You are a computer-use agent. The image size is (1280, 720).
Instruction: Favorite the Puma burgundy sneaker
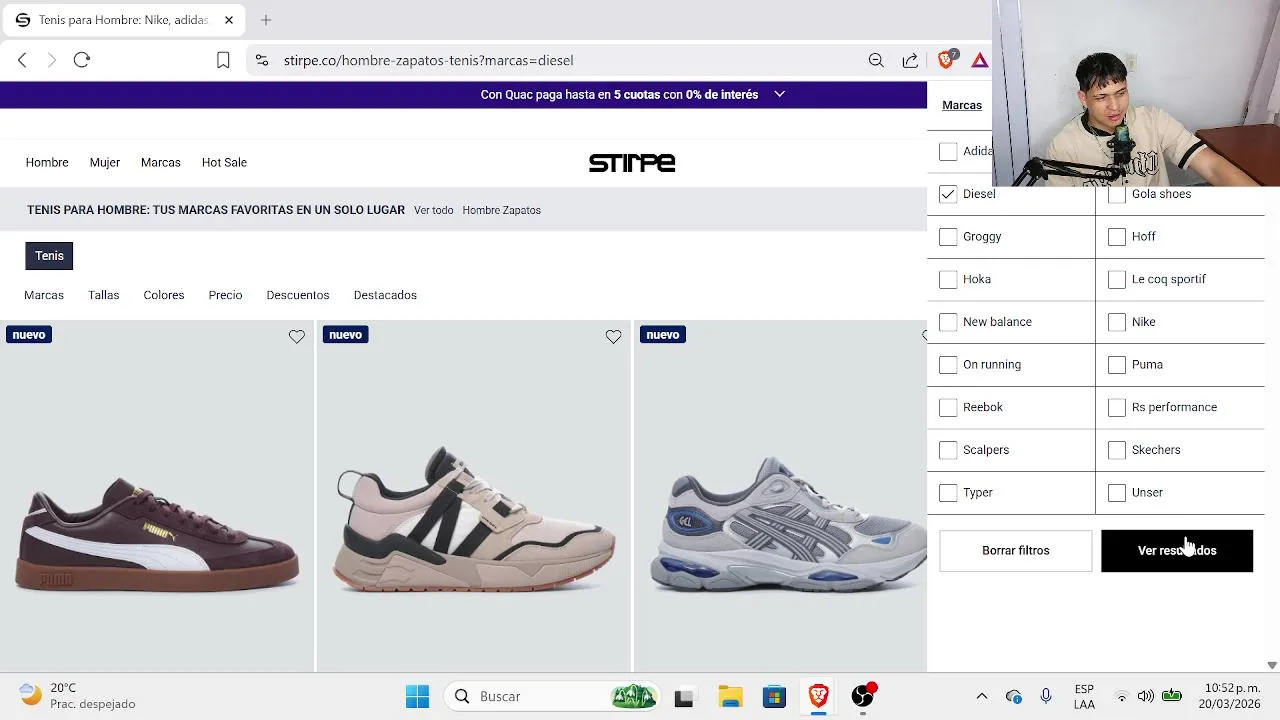pos(297,337)
